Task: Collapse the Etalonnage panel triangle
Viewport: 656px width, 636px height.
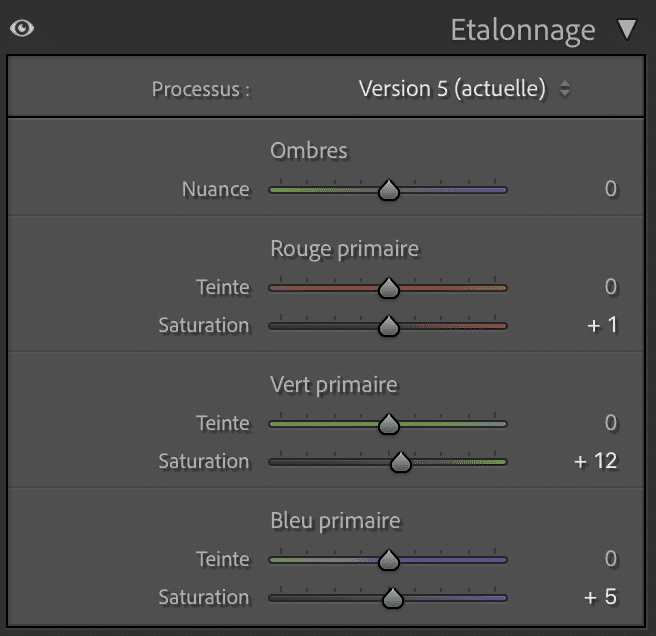Action: (627, 29)
